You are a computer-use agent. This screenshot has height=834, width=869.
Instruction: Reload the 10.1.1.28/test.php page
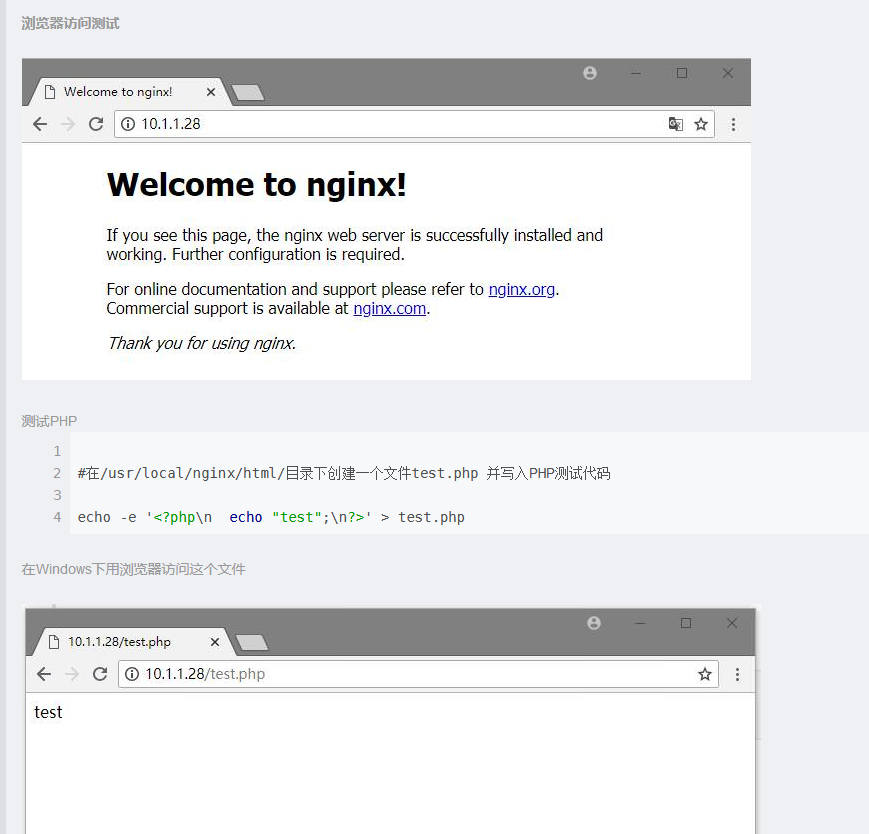[100, 674]
